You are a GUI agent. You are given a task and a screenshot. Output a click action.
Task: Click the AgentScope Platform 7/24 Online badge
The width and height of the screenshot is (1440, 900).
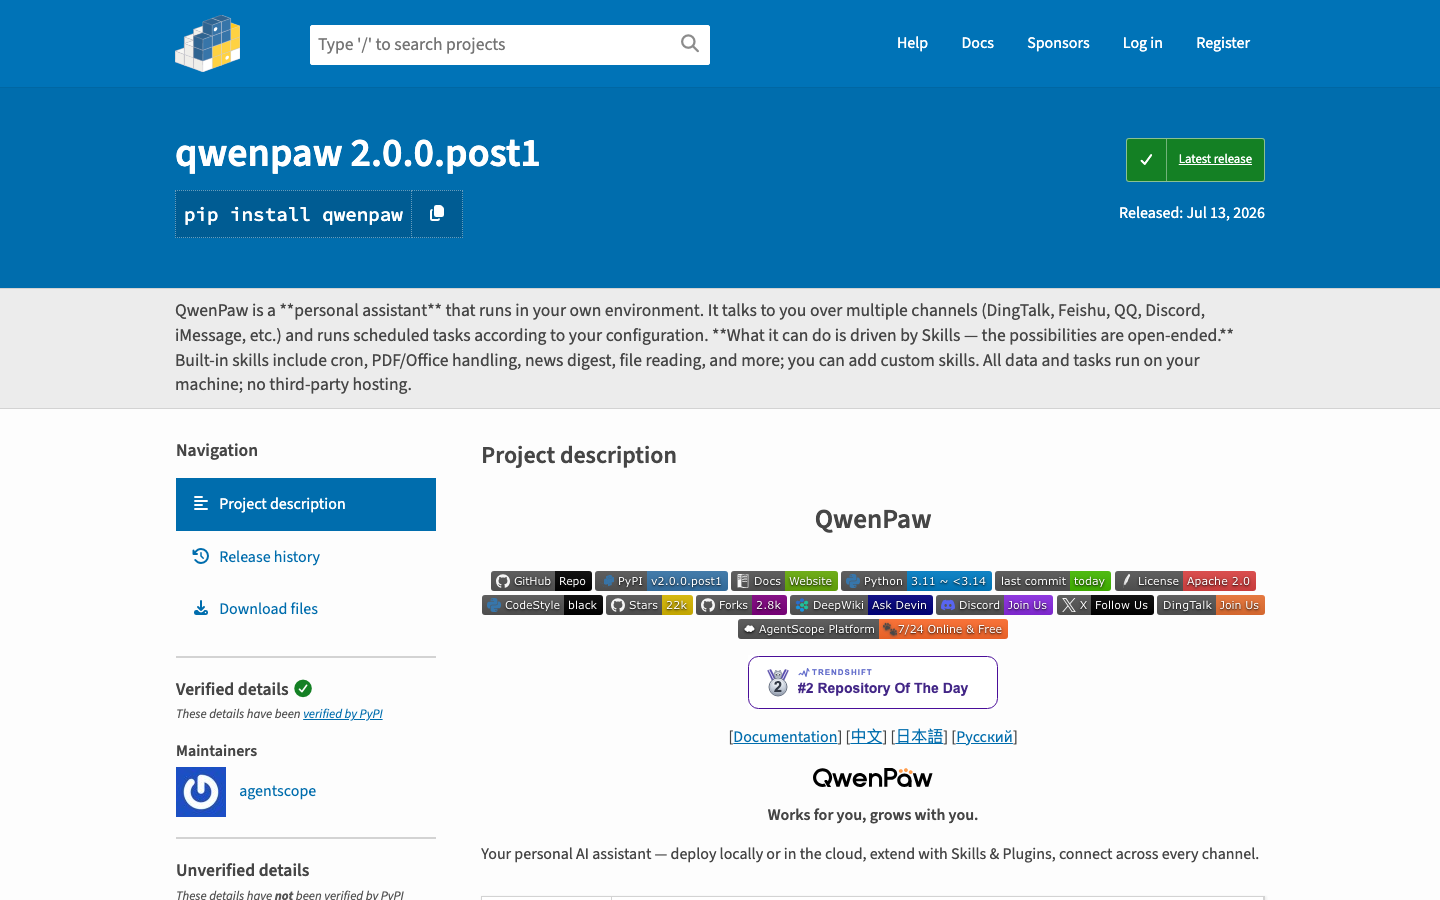coord(873,629)
